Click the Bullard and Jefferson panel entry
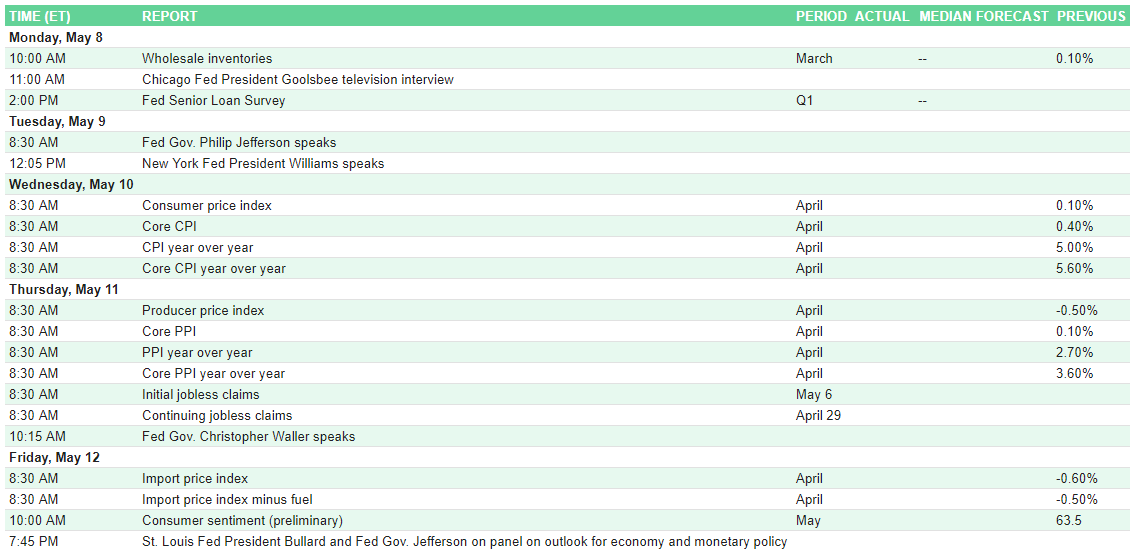The image size is (1136, 551). point(464,542)
